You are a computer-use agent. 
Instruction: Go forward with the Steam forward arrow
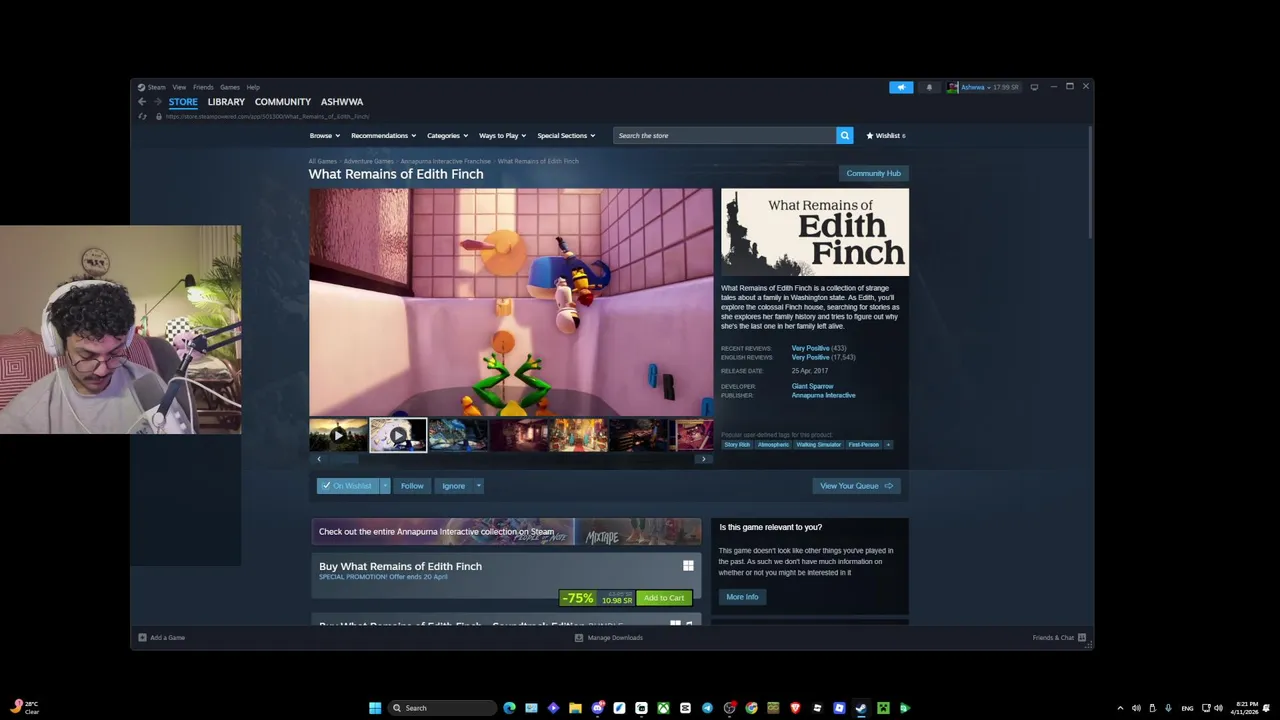158,102
